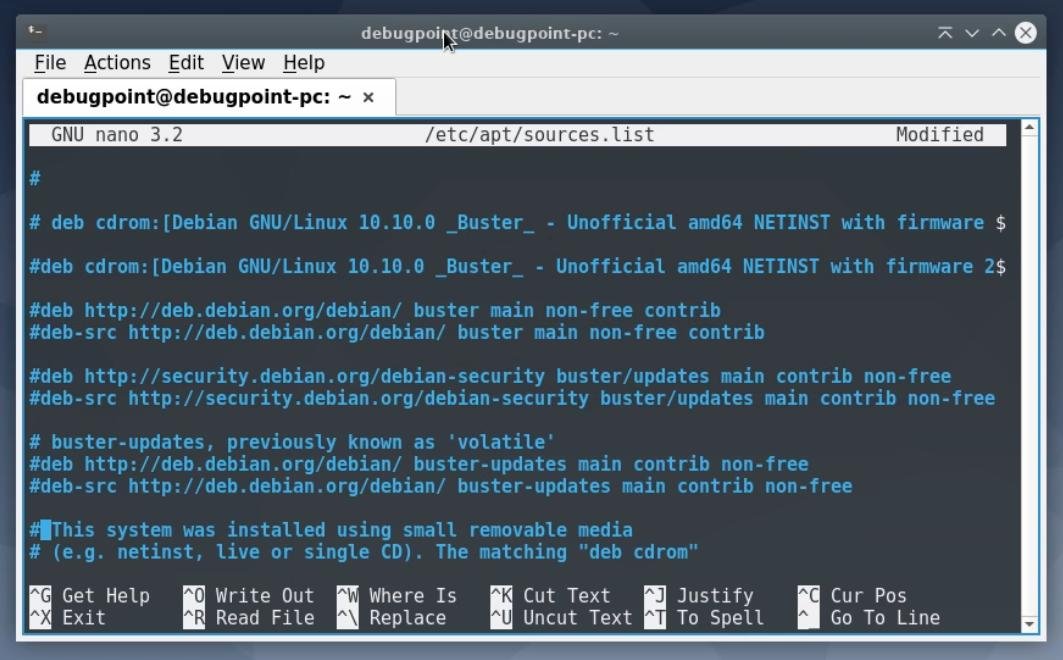Open the View menu
The width and height of the screenshot is (1063, 660).
pos(243,62)
